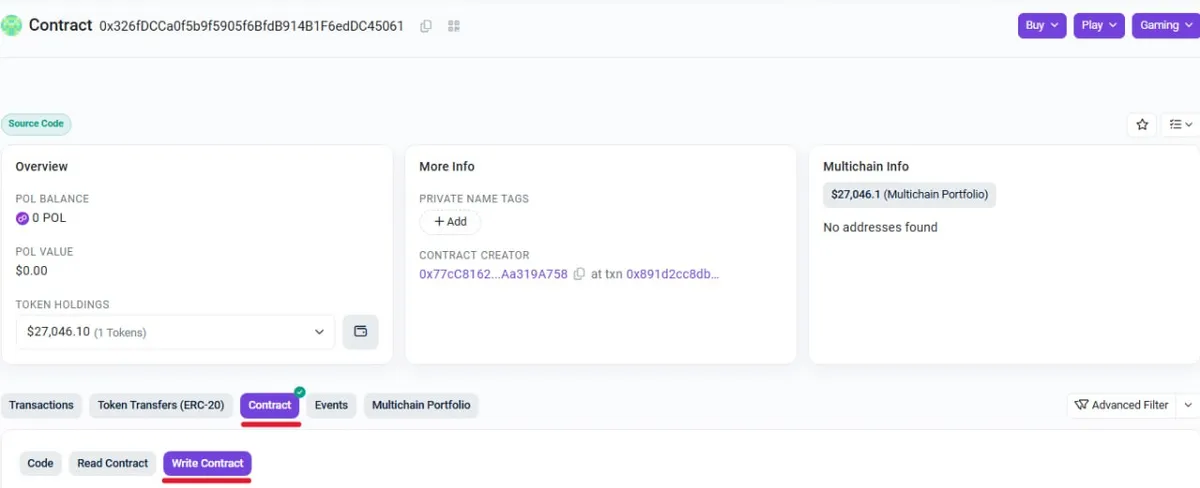This screenshot has height=488, width=1200.
Task: Show QR code for contract address
Action: point(453,26)
